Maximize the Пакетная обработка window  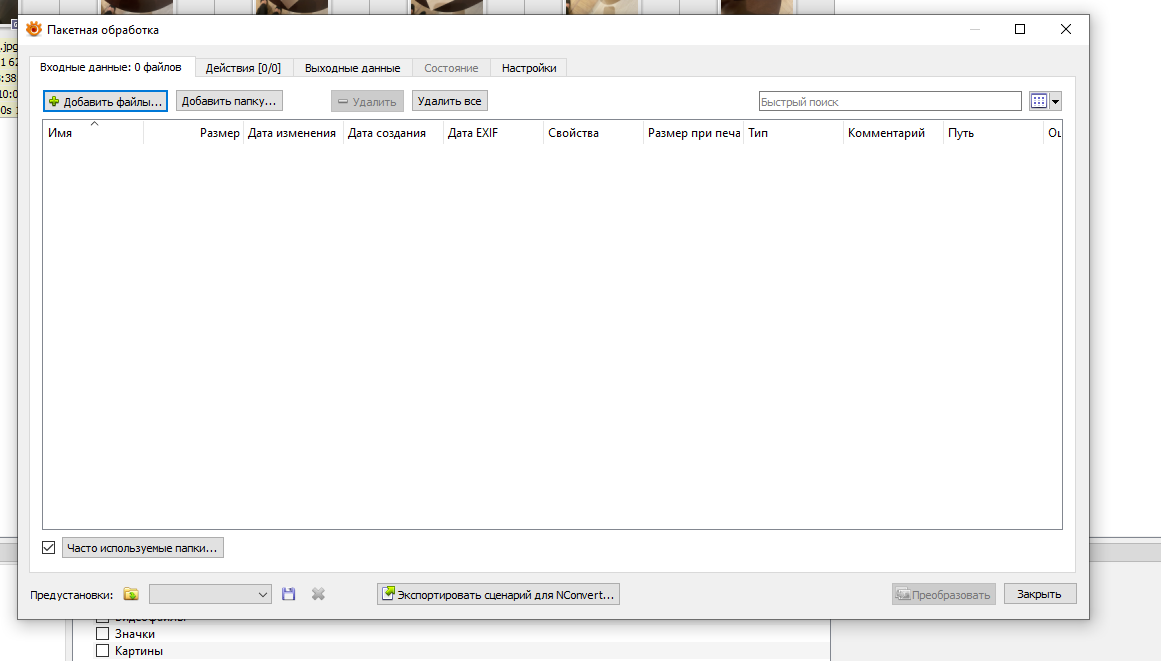tap(1020, 29)
